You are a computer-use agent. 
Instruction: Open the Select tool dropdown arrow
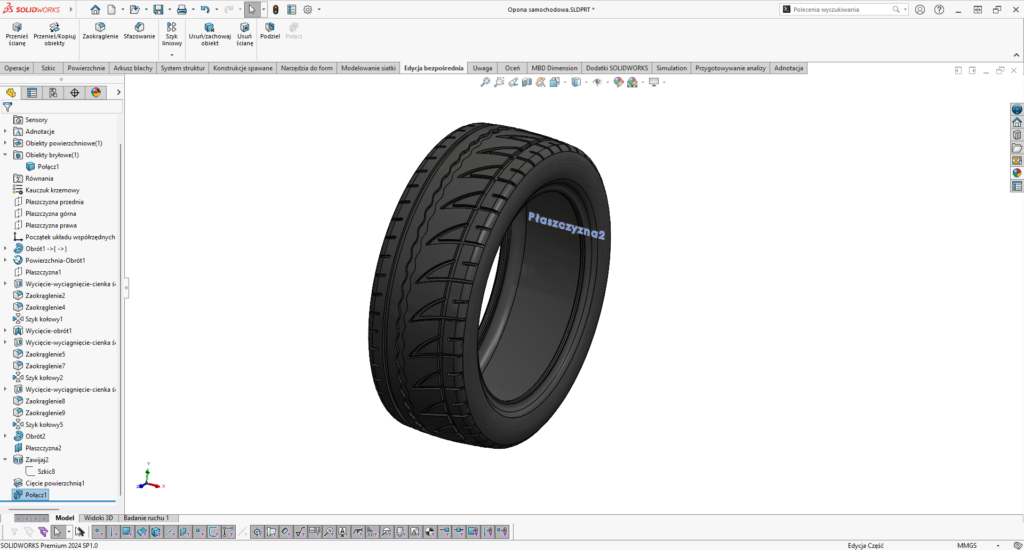(x=263, y=9)
